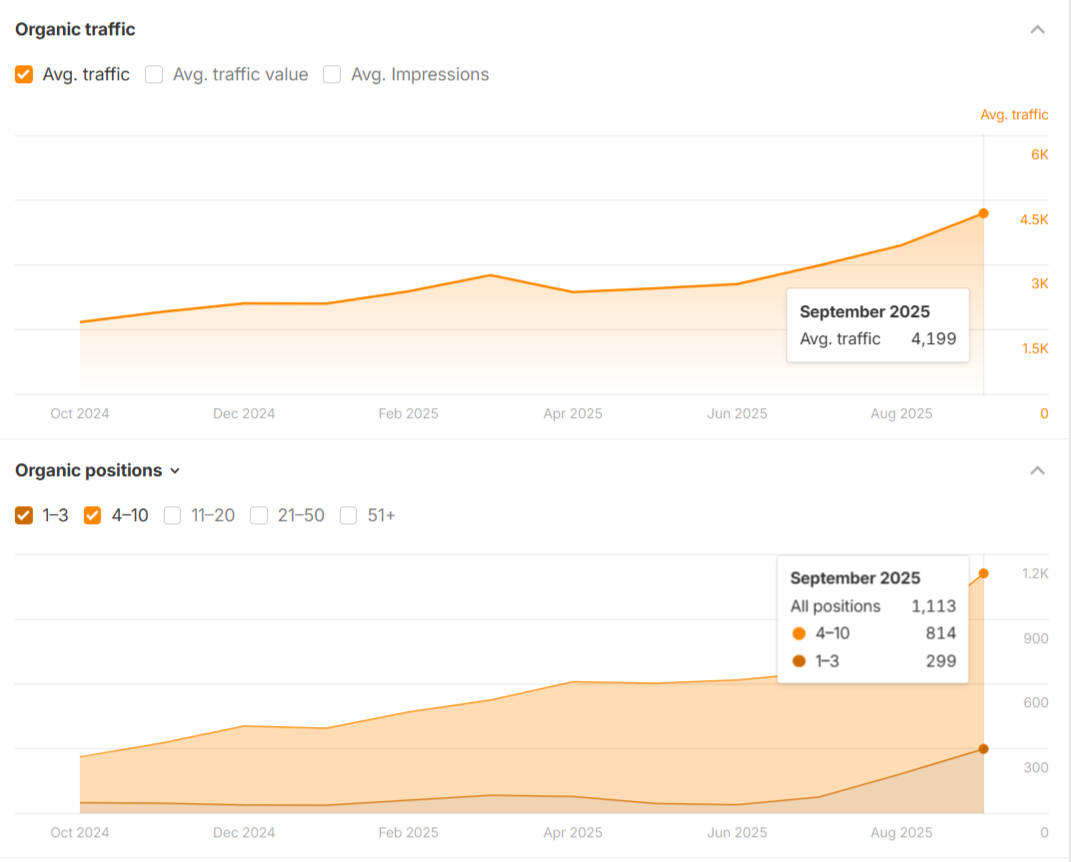This screenshot has width=1071, height=862.
Task: Click the 1–3 series data point near 300
Action: [x=984, y=749]
